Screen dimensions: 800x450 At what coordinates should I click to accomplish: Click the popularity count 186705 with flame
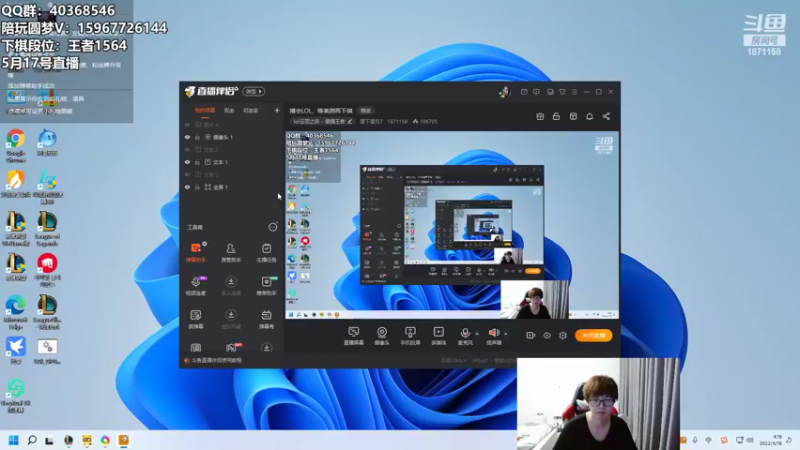click(426, 121)
